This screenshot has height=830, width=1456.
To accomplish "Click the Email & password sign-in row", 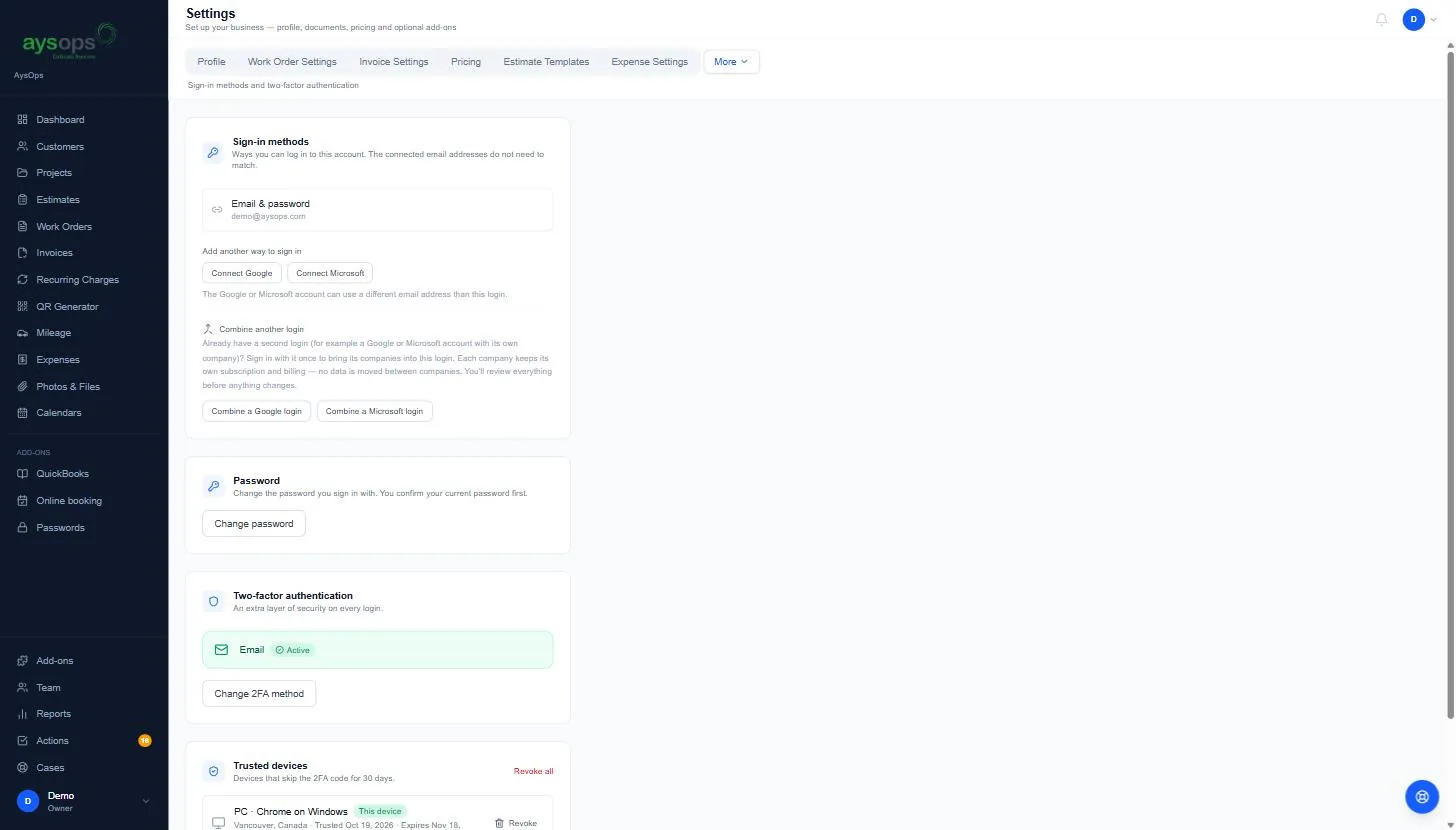I will [377, 210].
